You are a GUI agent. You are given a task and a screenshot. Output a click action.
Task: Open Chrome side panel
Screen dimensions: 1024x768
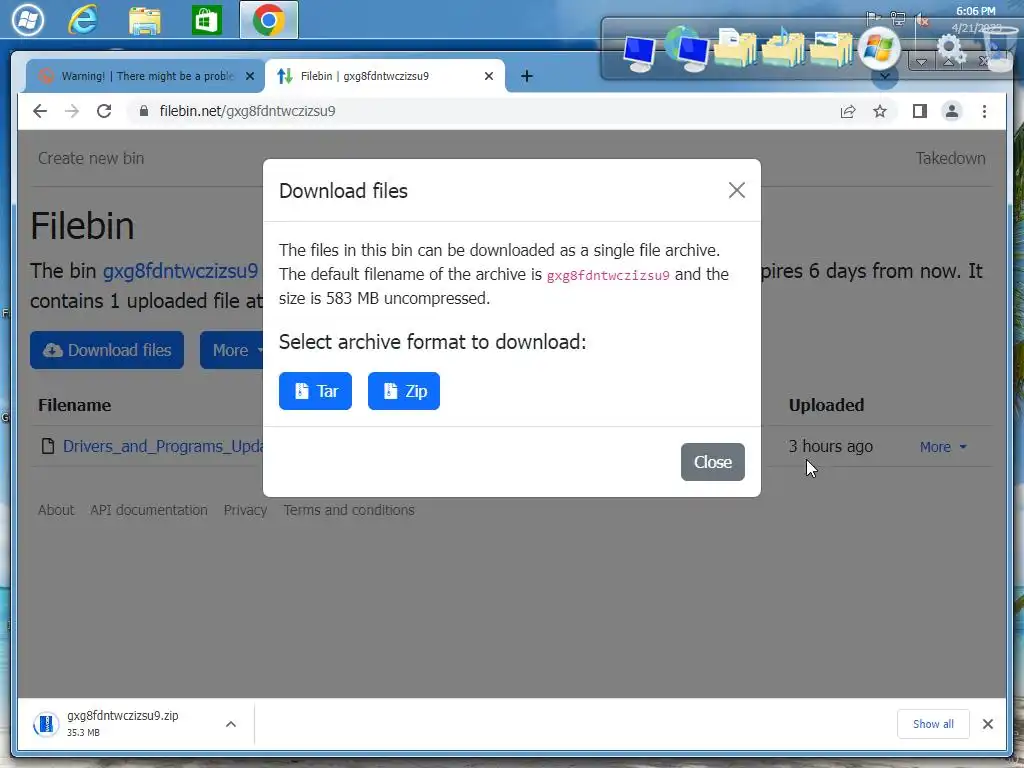[920, 112]
